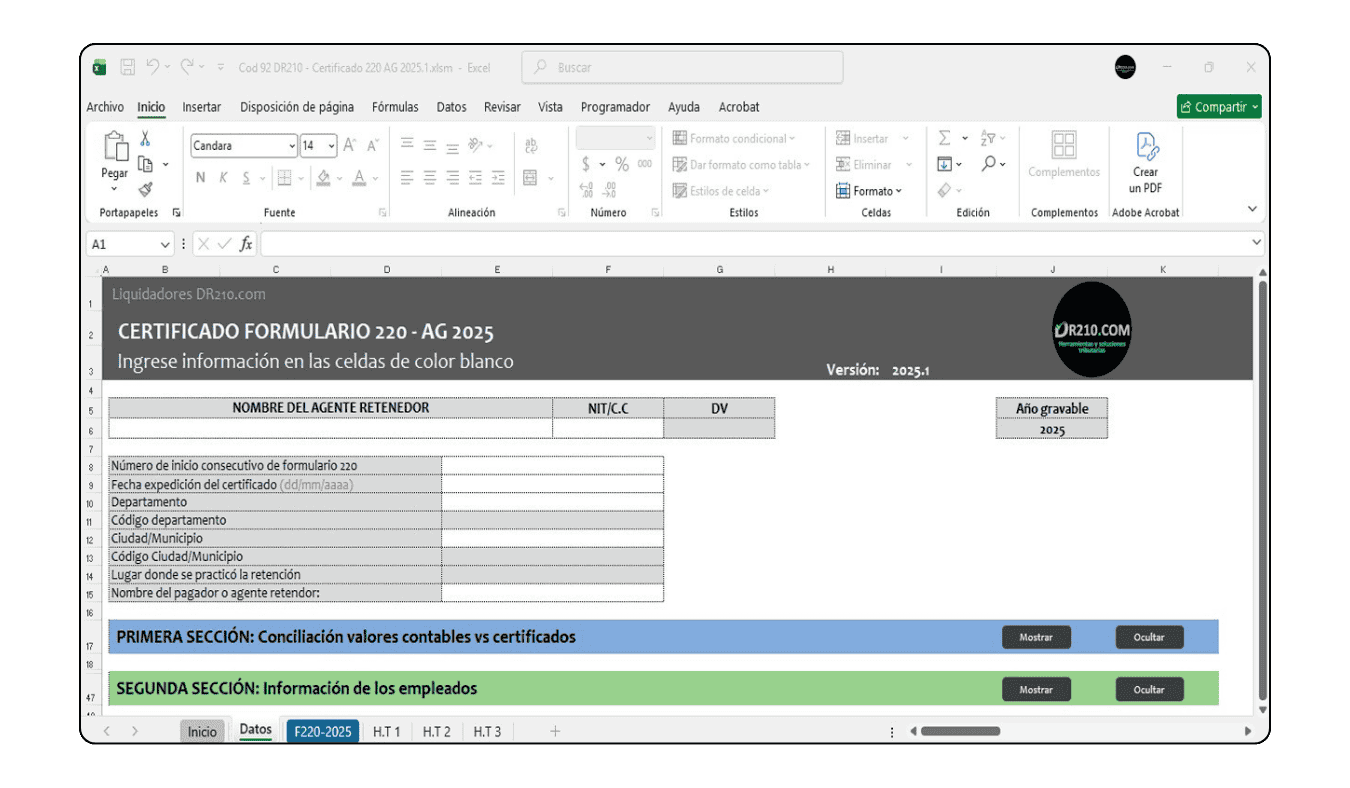Open the F220-2025 sheet tab

pyautogui.click(x=321, y=731)
